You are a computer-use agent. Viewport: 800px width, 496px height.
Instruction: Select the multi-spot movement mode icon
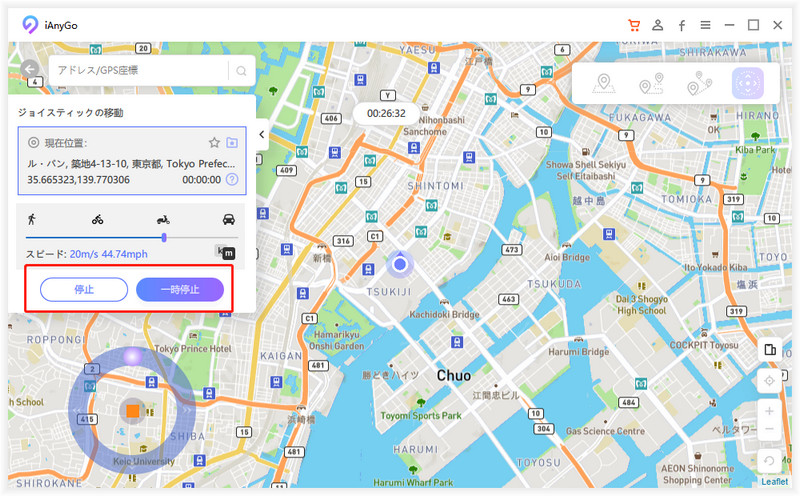(x=699, y=83)
